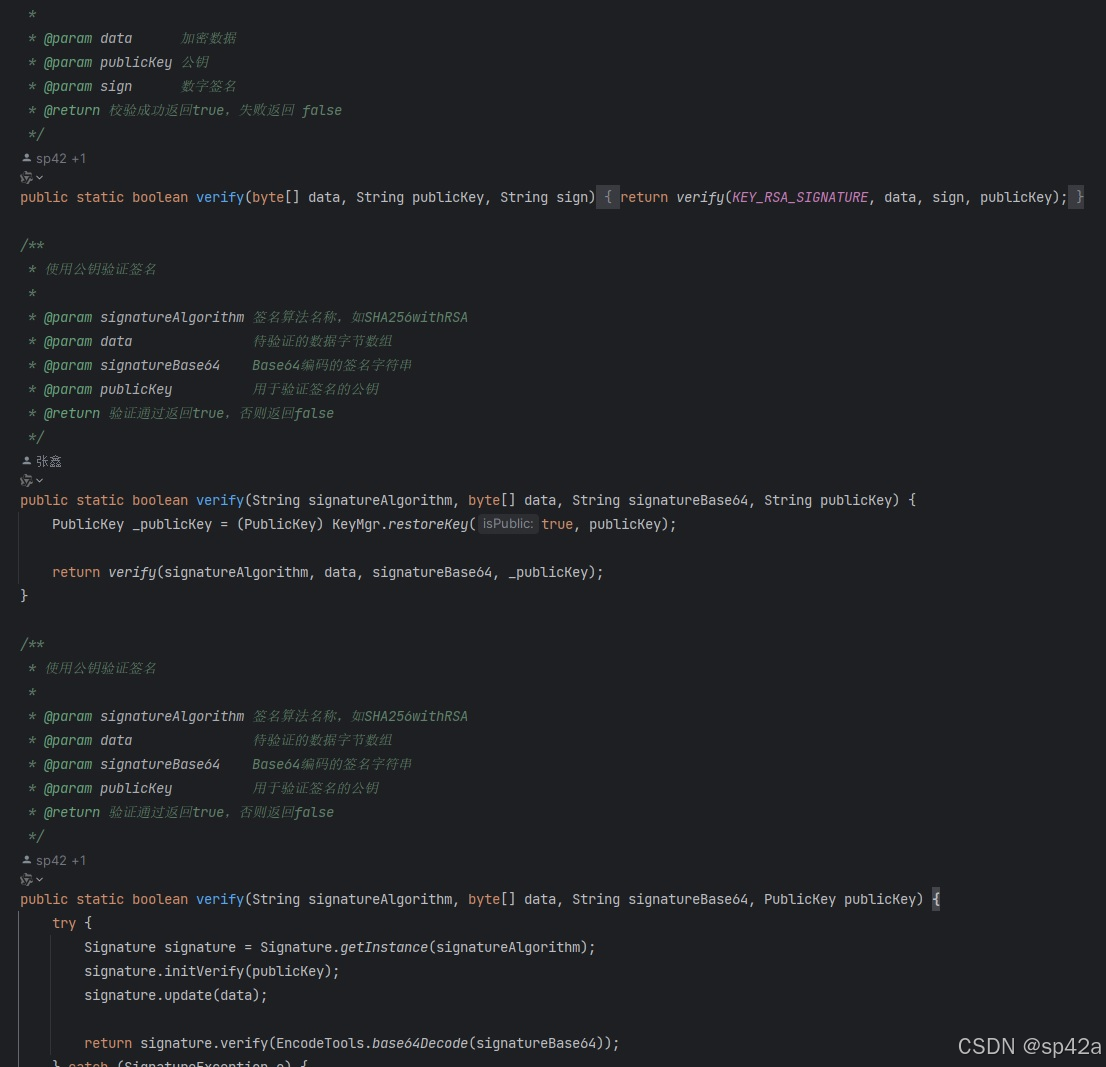The height and width of the screenshot is (1067, 1106).
Task: Click verify name in the String publicKey) { declaration
Action: click(219, 501)
